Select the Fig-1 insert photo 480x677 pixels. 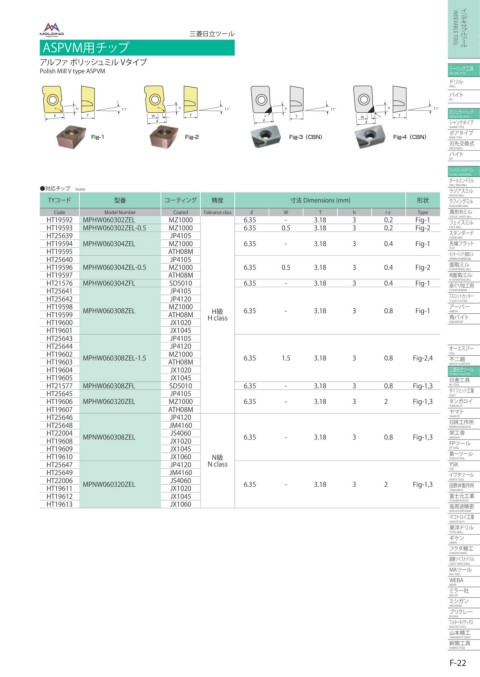click(x=72, y=137)
